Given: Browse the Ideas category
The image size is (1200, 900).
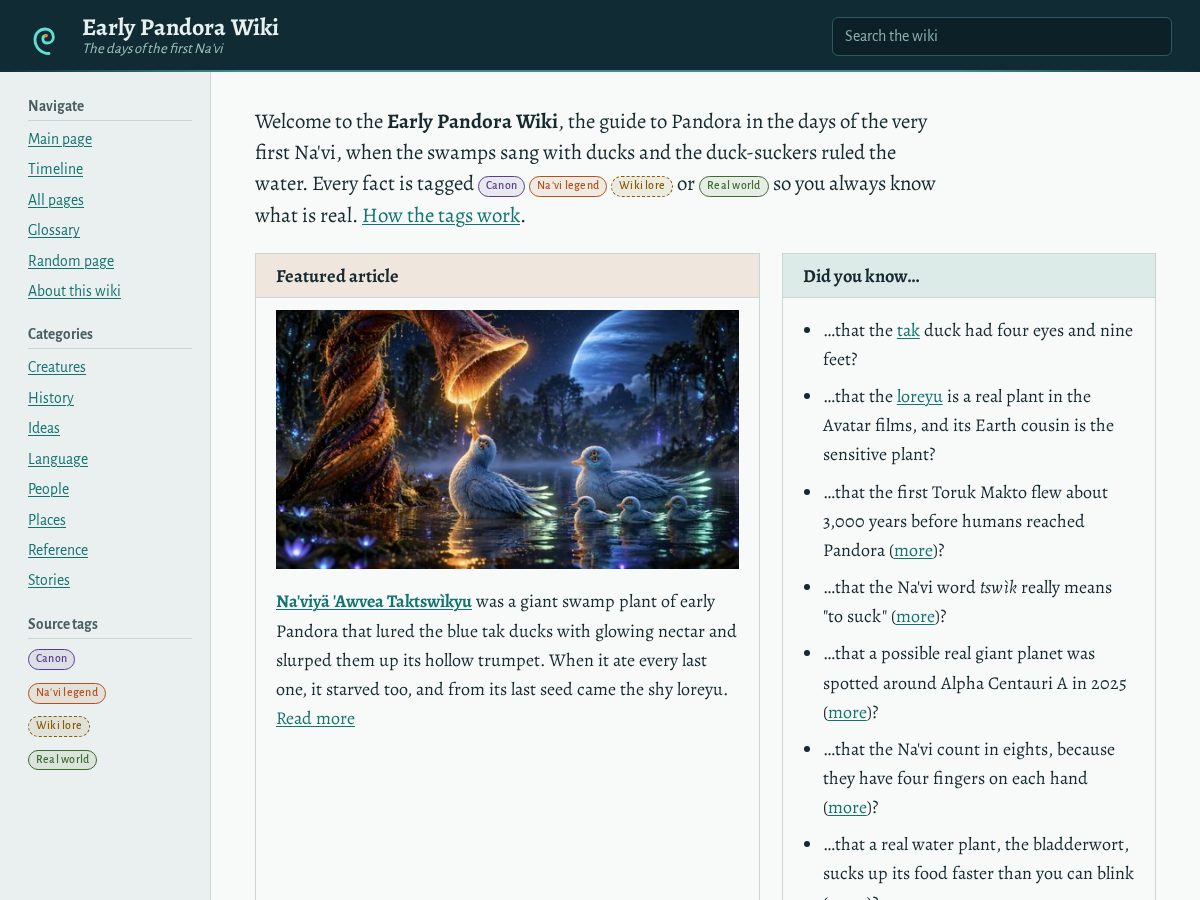Looking at the screenshot, I should (44, 428).
